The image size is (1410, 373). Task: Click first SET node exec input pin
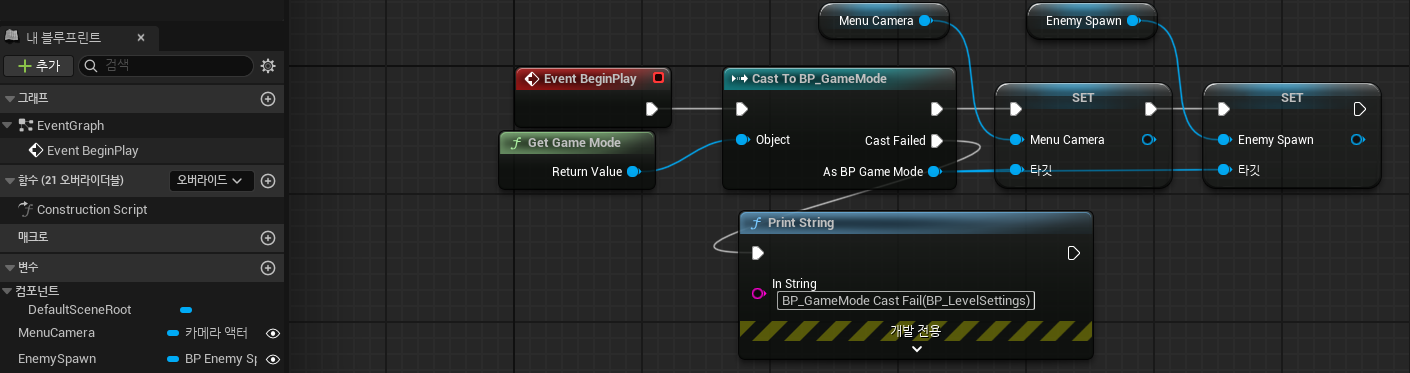click(1016, 108)
